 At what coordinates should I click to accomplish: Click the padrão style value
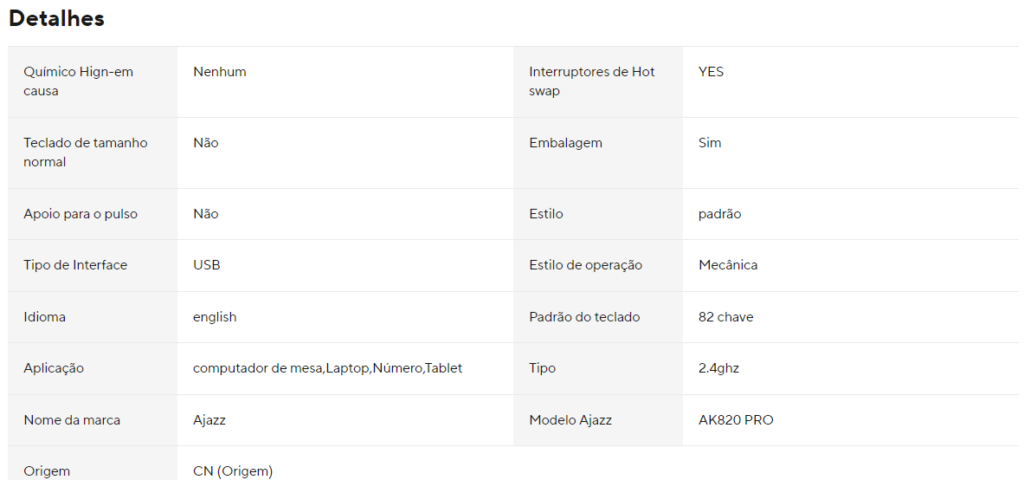(x=720, y=214)
